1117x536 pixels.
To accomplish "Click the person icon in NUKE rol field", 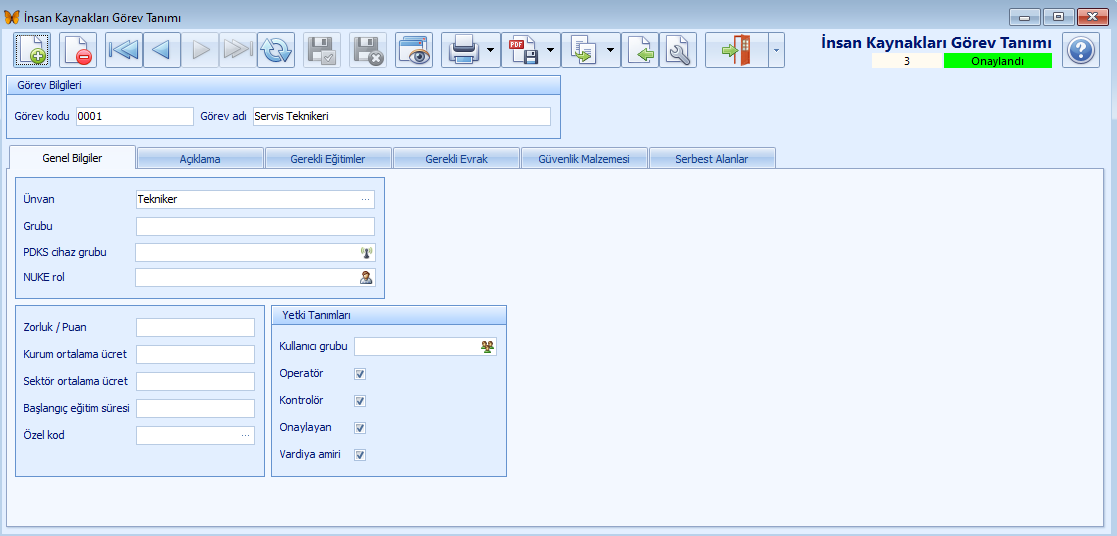I will click(366, 278).
